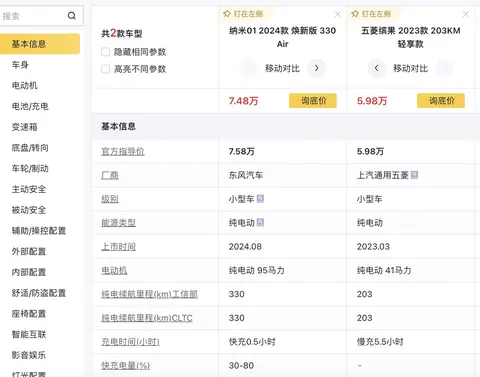The image size is (480, 377).
Task: Pin the 五菱缤果 column to the left
Action: 371,14
